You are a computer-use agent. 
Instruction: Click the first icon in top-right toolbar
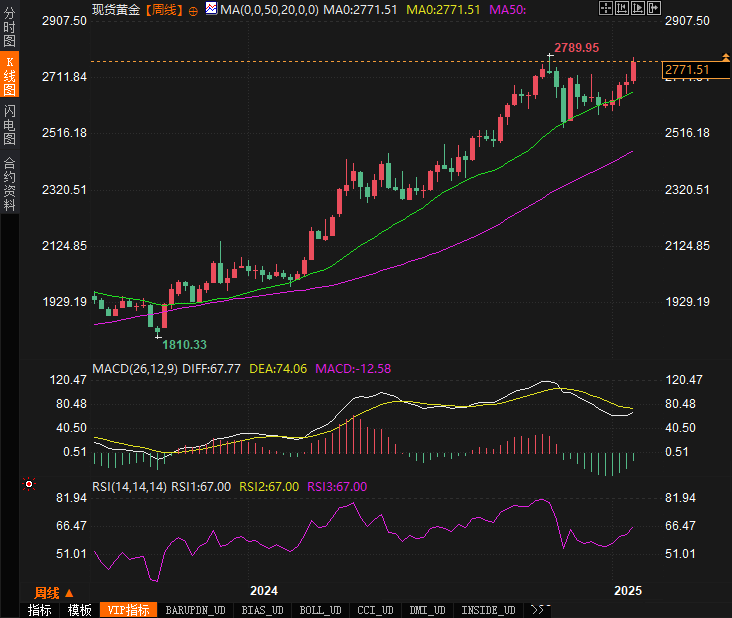(607, 8)
